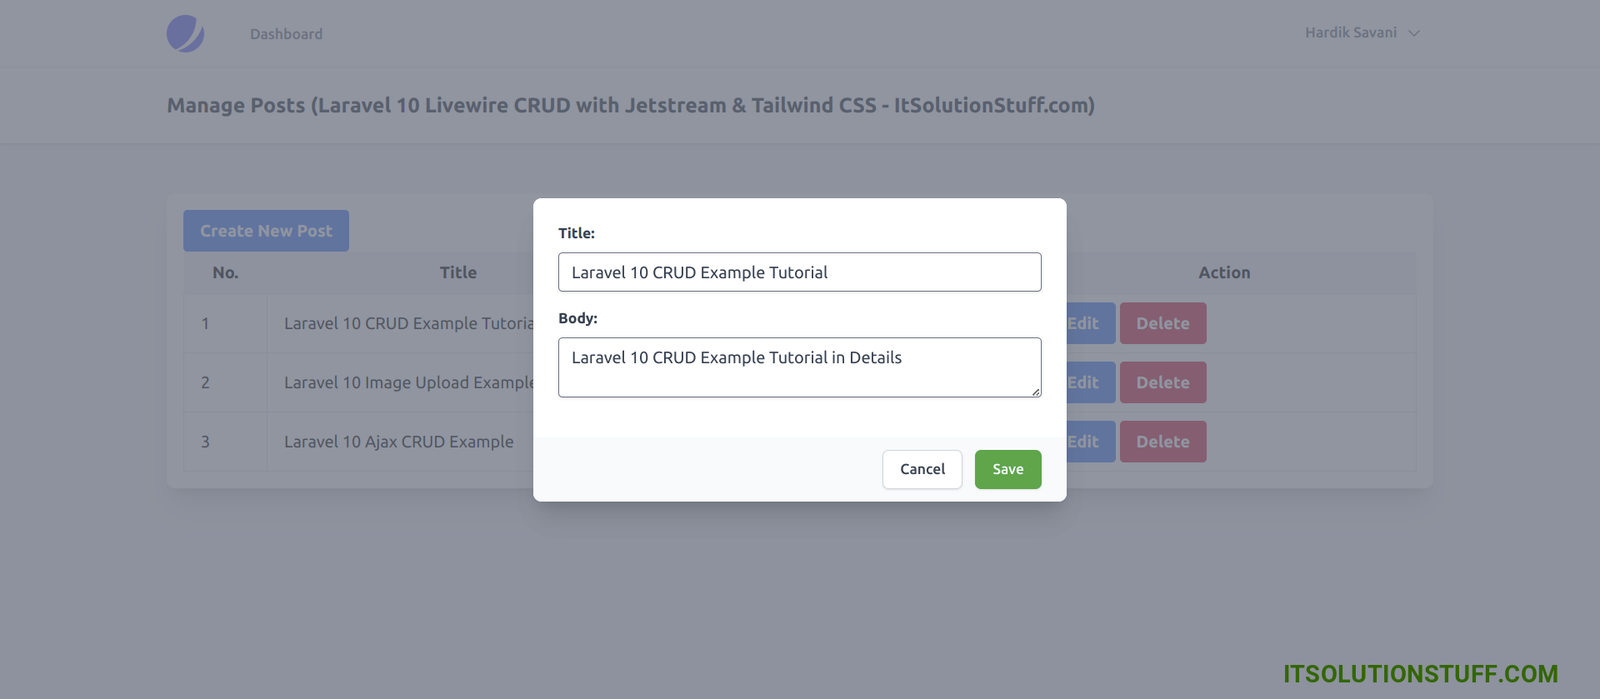Viewport: 1600px width, 699px height.
Task: Click the Body textarea resize handle
Action: pyautogui.click(x=1035, y=391)
